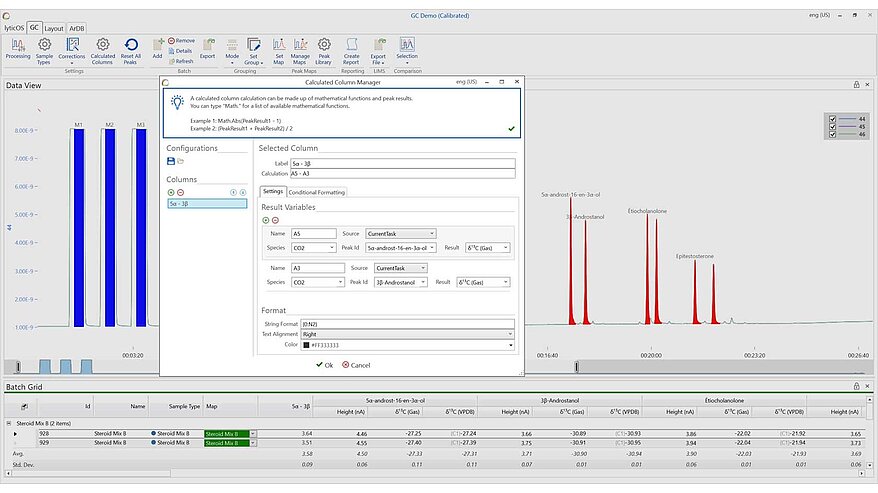
Task: Expand the Source dropdown for variable A5
Action: 401,233
